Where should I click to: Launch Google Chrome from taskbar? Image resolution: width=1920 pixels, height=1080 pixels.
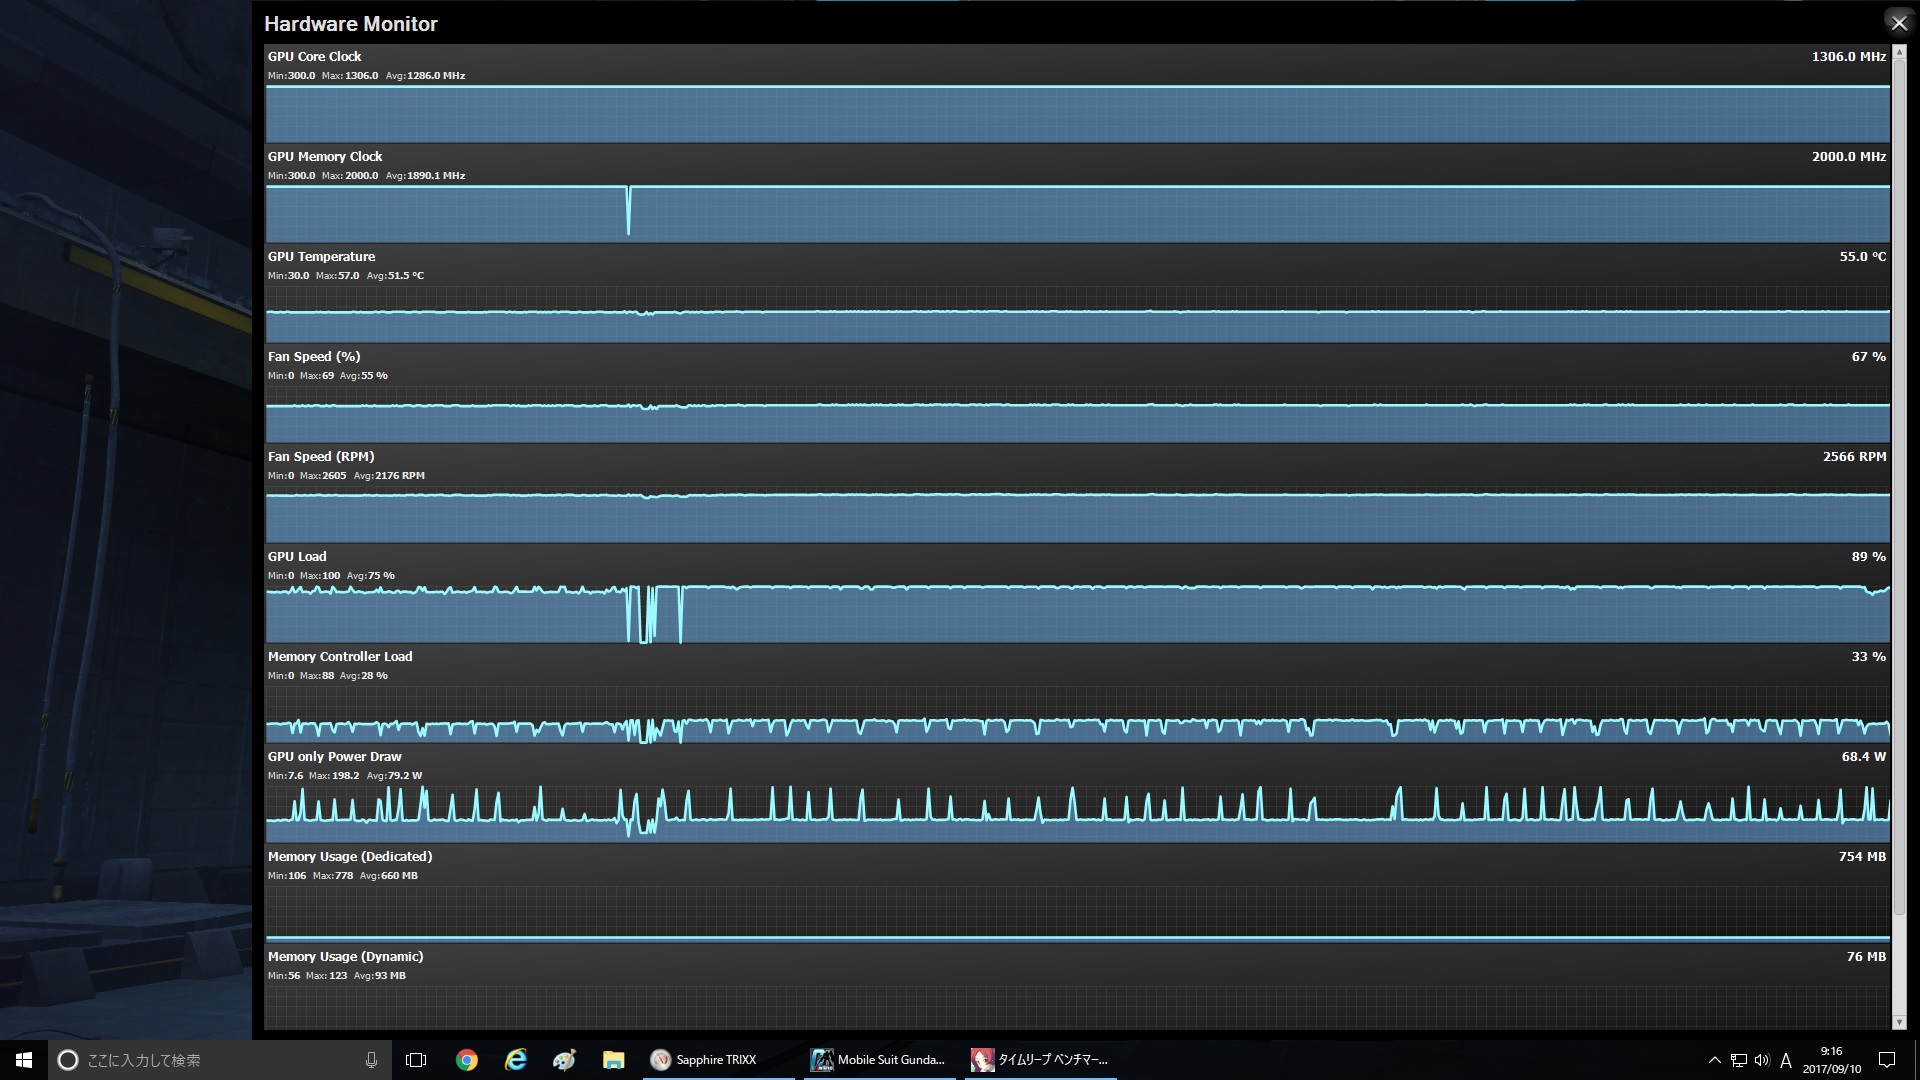click(466, 1060)
